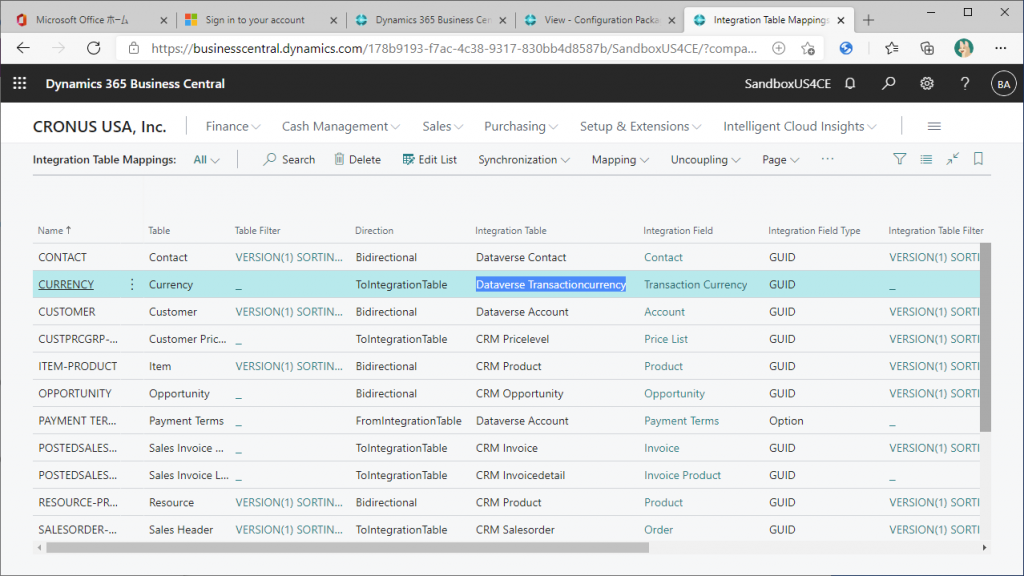1024x576 pixels.
Task: Open the BA user account menu
Action: coord(1003,84)
